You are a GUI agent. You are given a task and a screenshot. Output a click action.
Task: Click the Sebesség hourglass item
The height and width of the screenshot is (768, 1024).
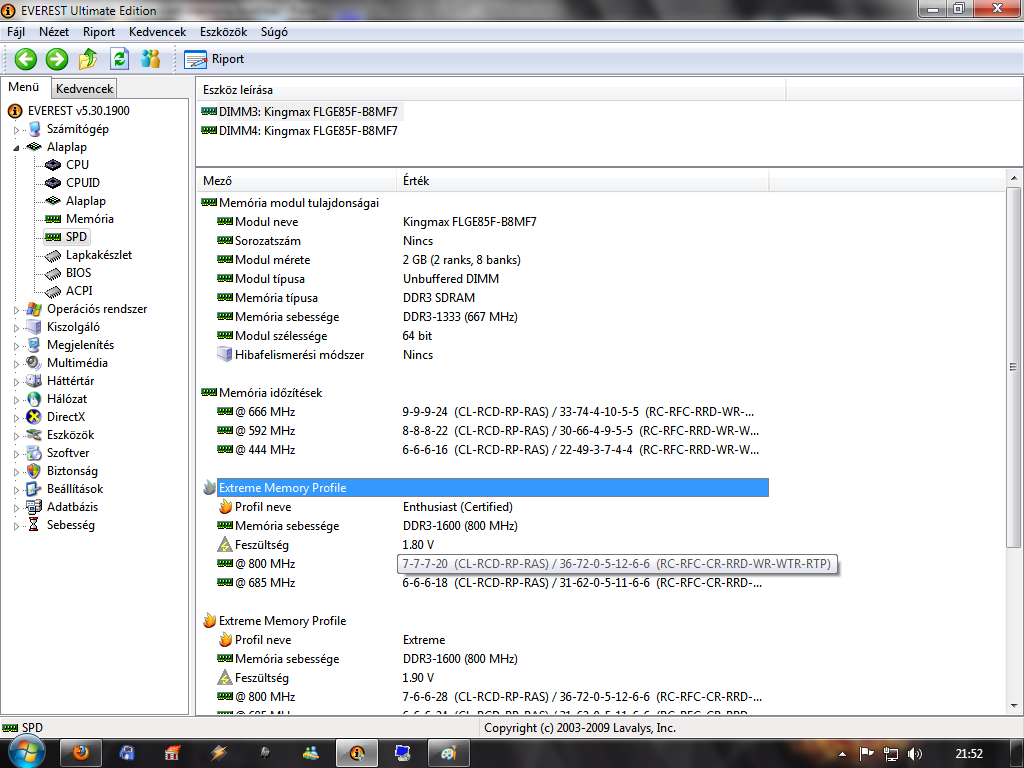click(71, 525)
